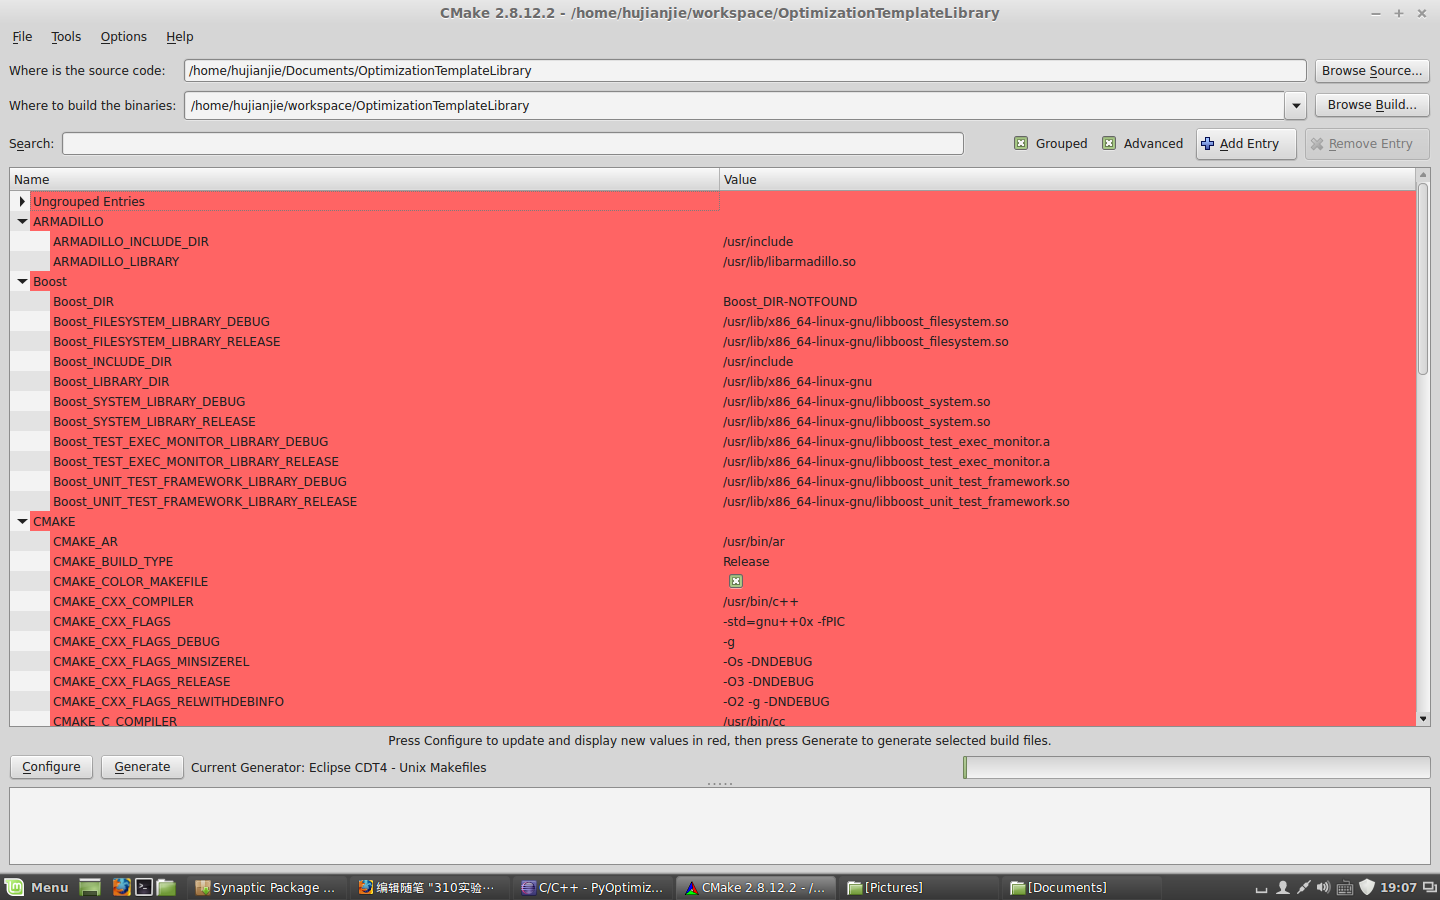This screenshot has height=900, width=1440.
Task: Select CMAKE_CXX_FLAGS_RELWITHDEBINFO entry
Action: tap(168, 701)
